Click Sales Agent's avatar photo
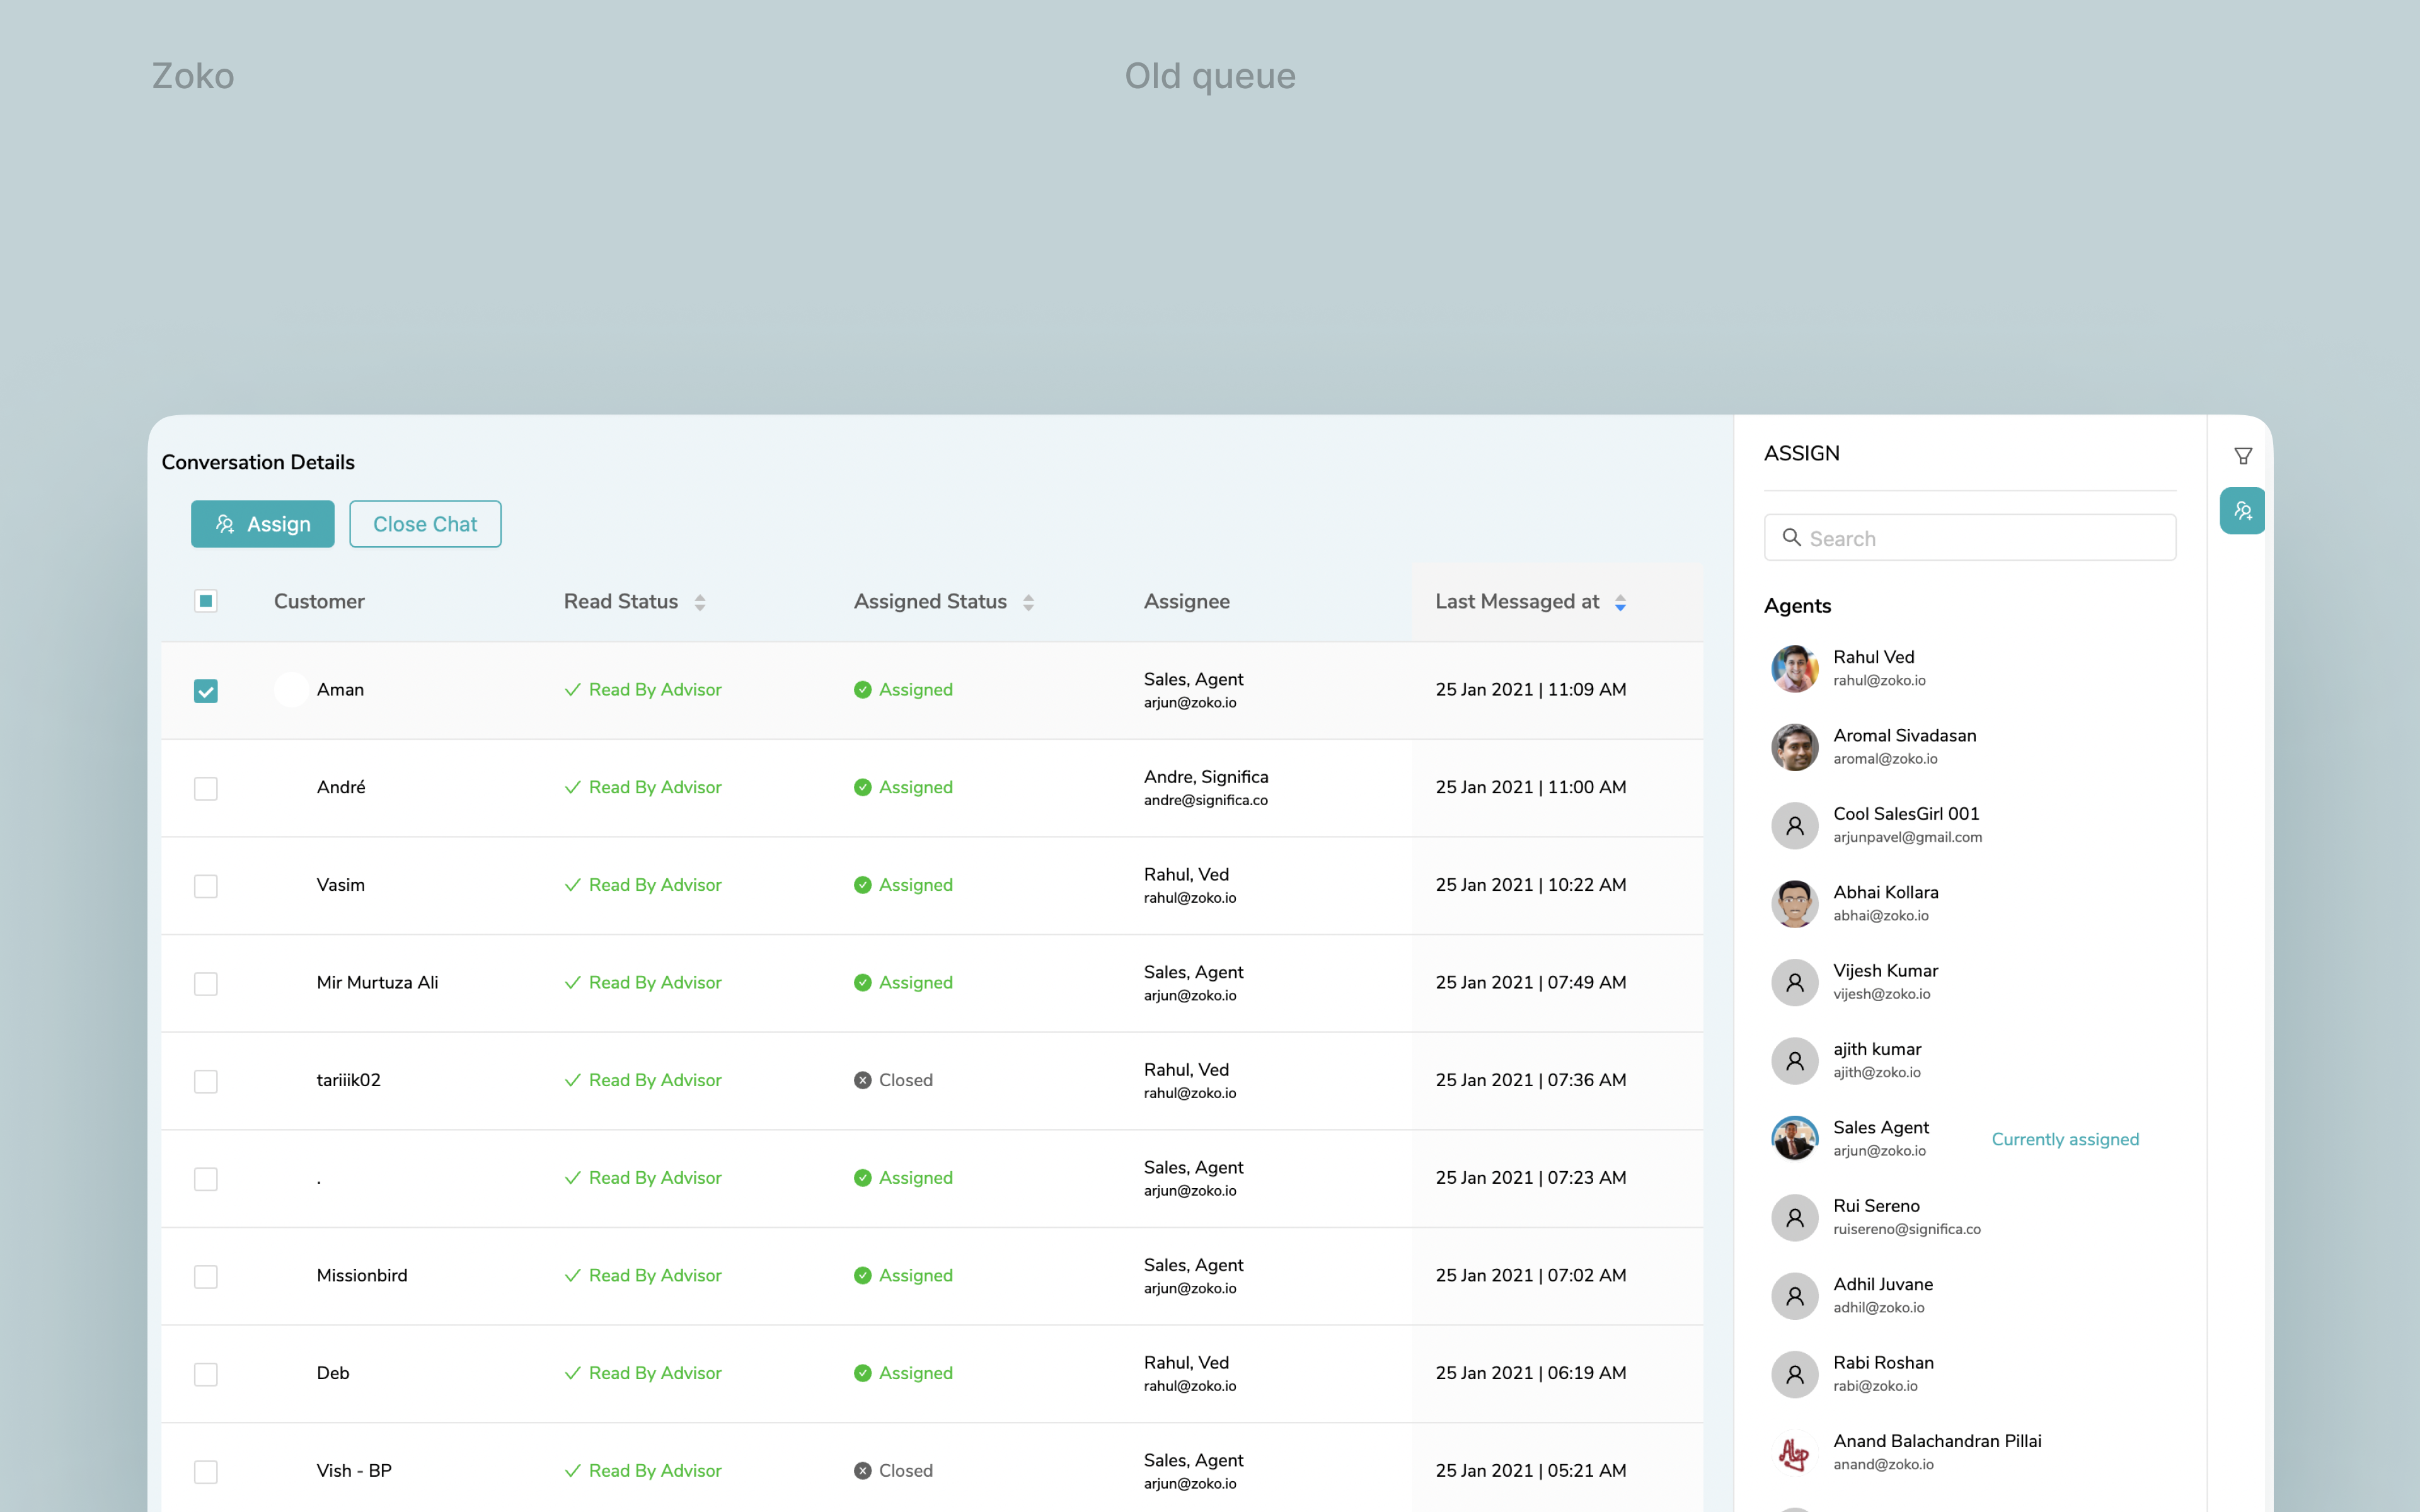This screenshot has width=2420, height=1512. pos(1794,1138)
